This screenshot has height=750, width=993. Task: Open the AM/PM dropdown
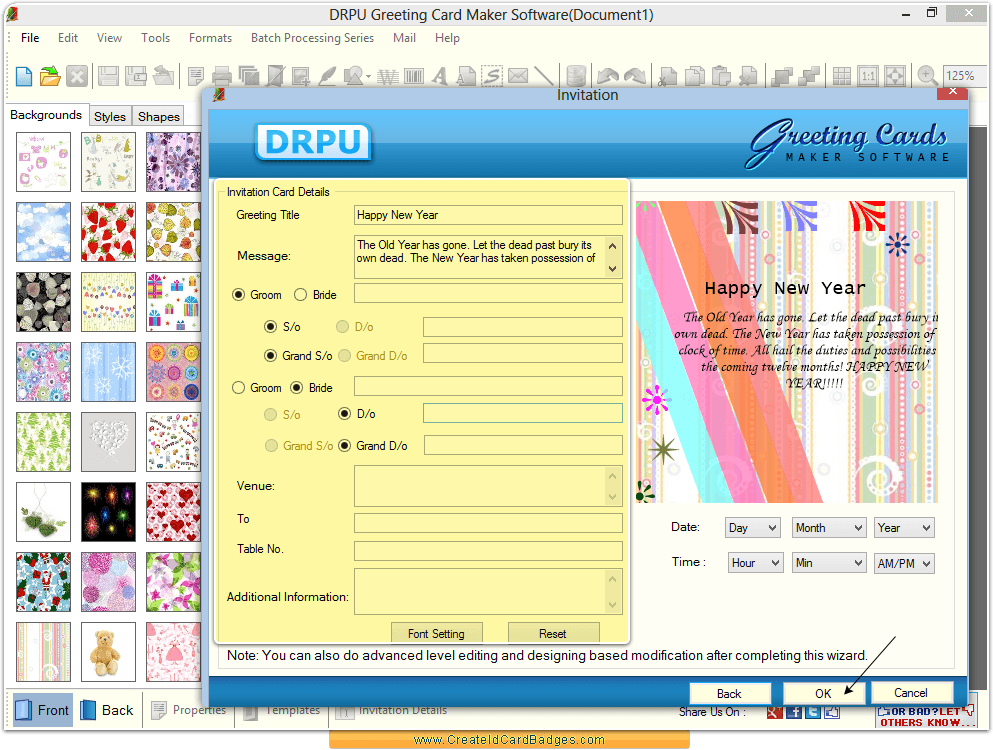904,563
